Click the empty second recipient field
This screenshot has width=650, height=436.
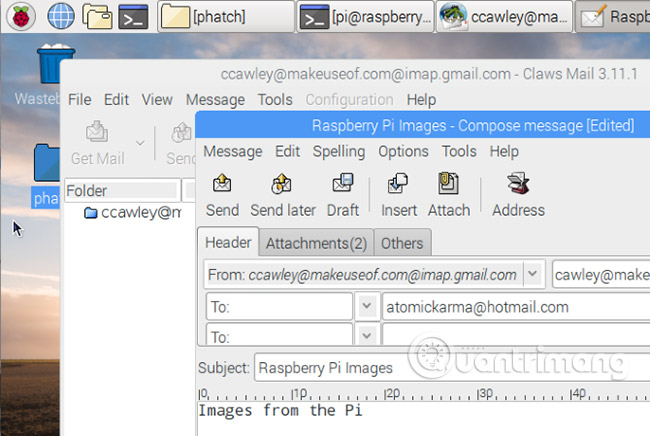point(516,334)
